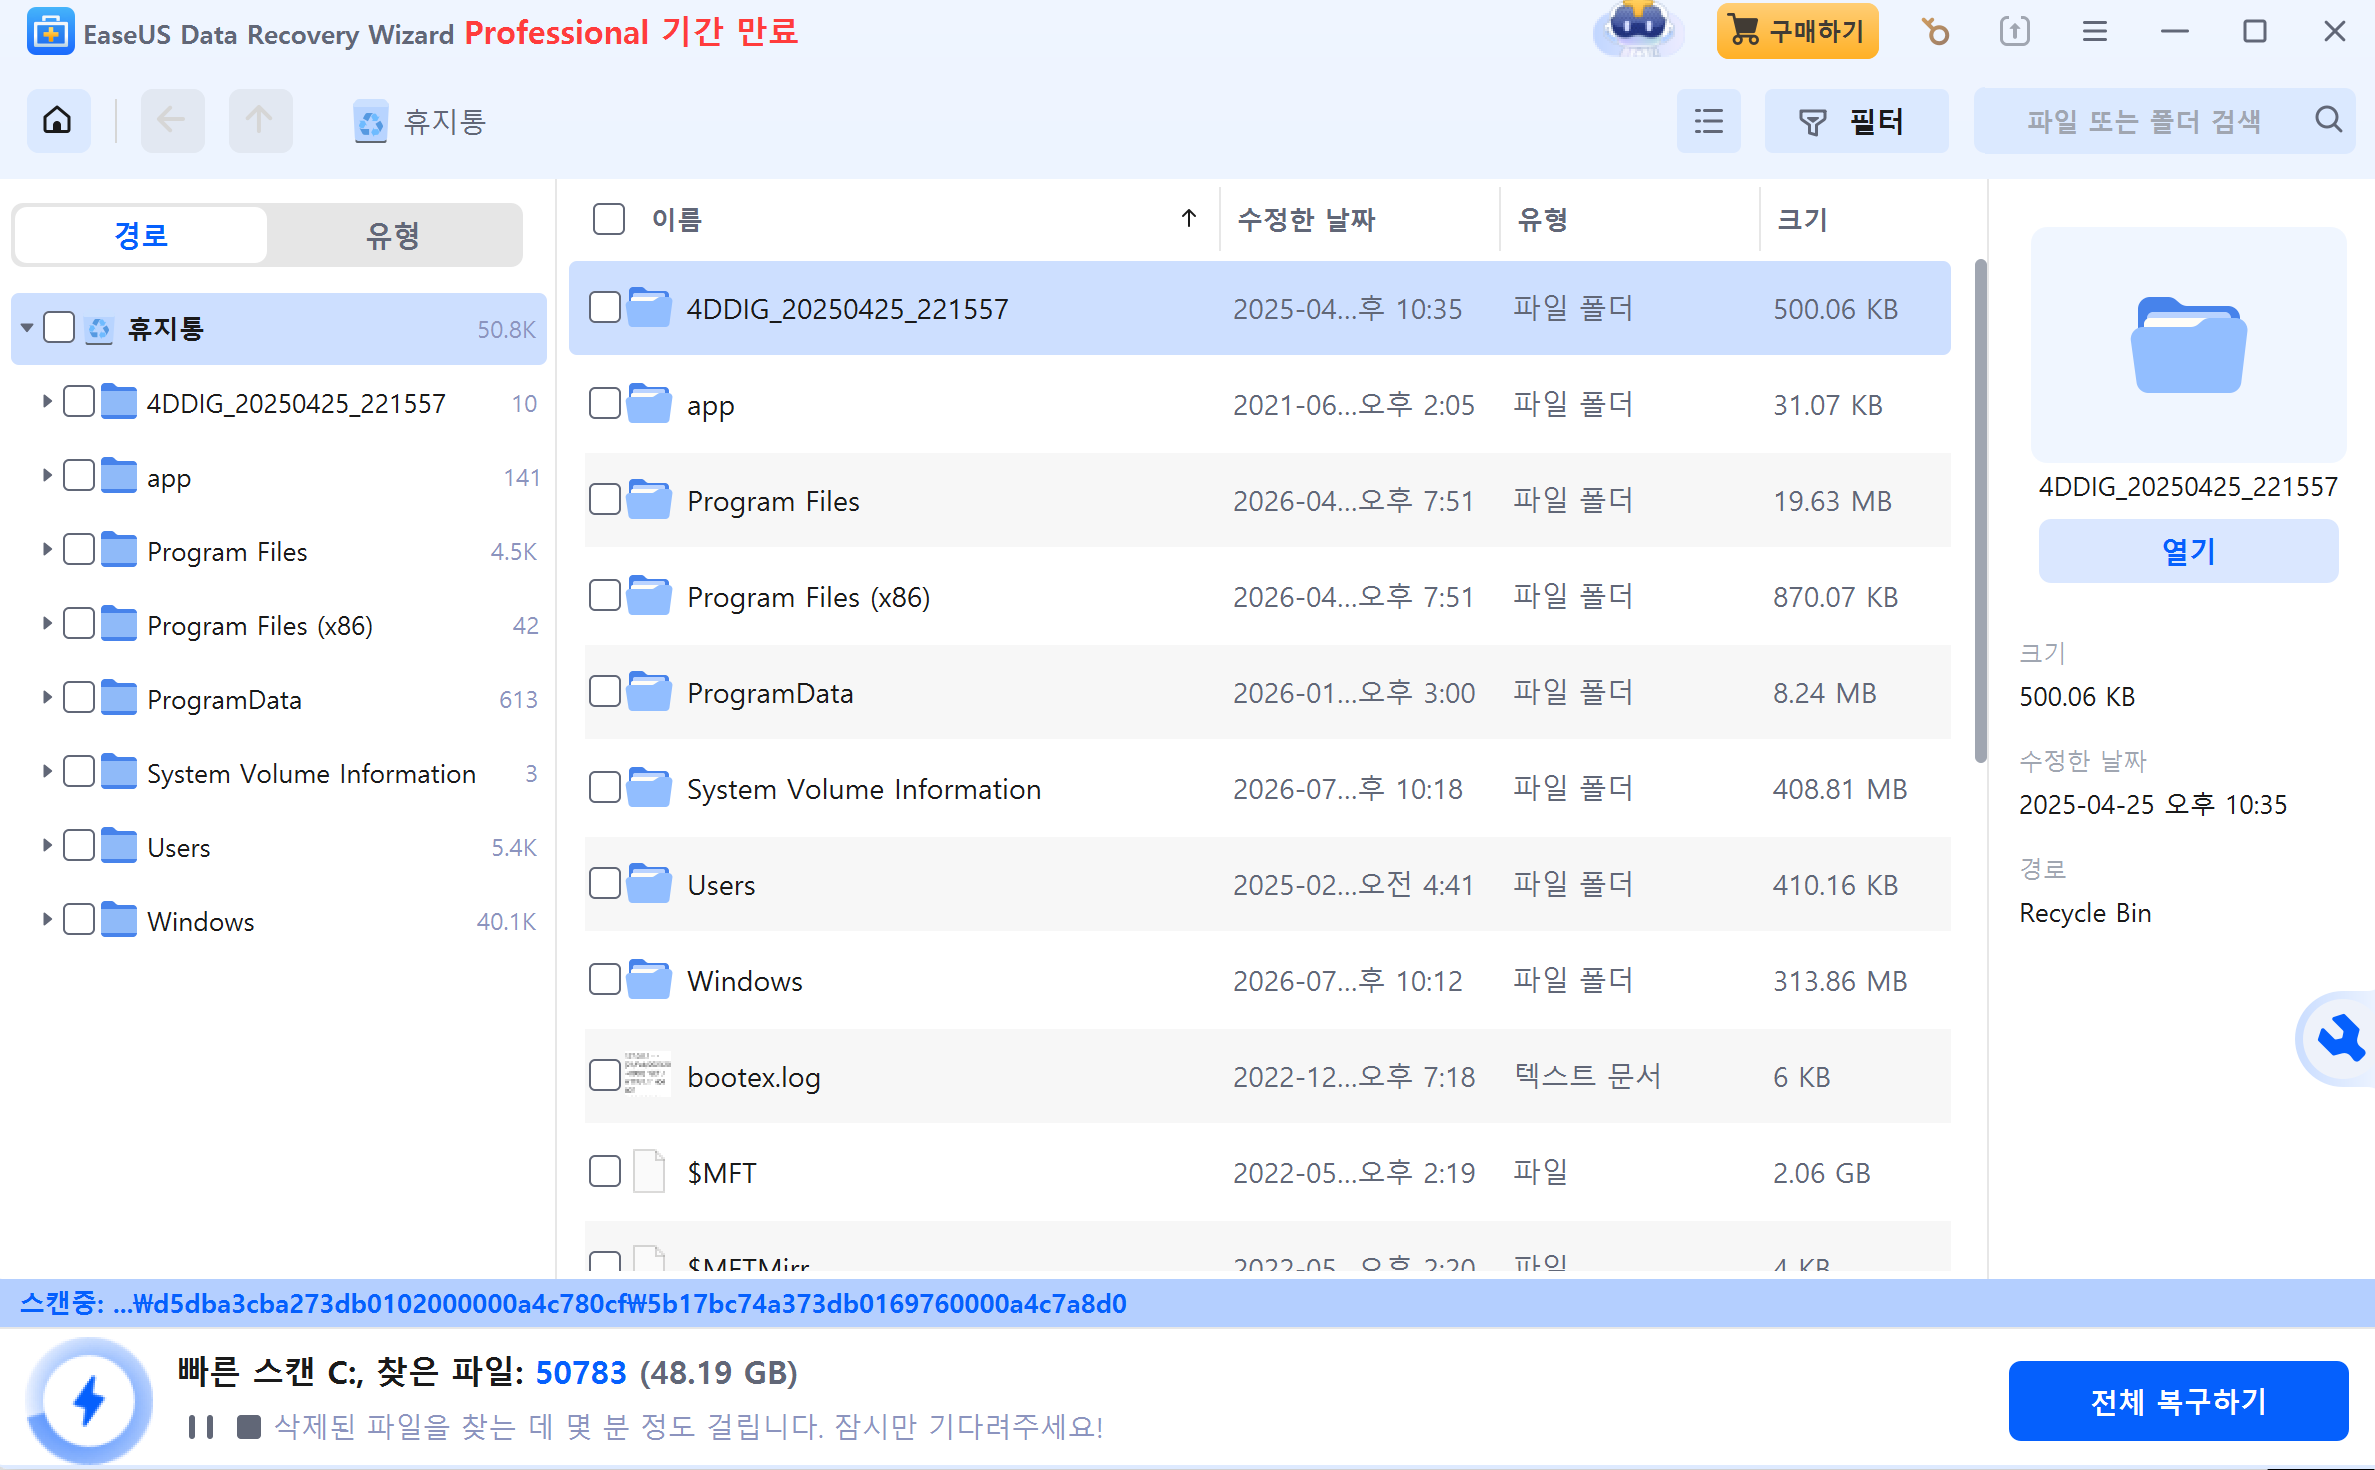Select the ProgramData tree item
Viewport: 2375px width, 1470px height.
point(278,698)
